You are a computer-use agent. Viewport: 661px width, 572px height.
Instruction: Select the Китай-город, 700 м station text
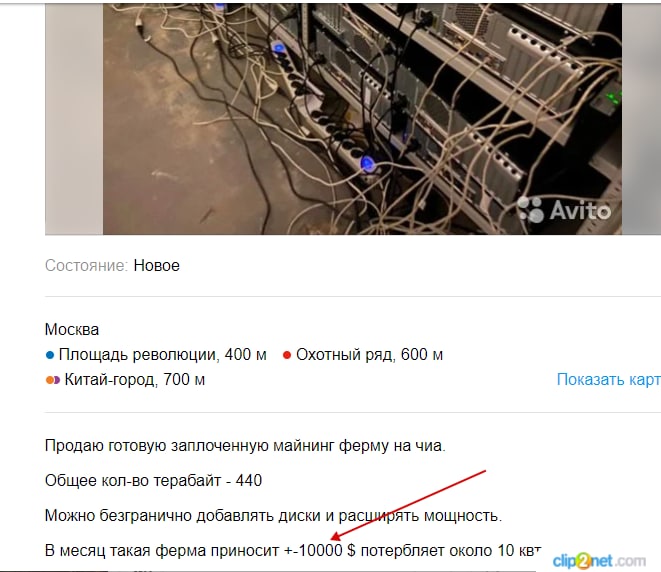pos(134,379)
